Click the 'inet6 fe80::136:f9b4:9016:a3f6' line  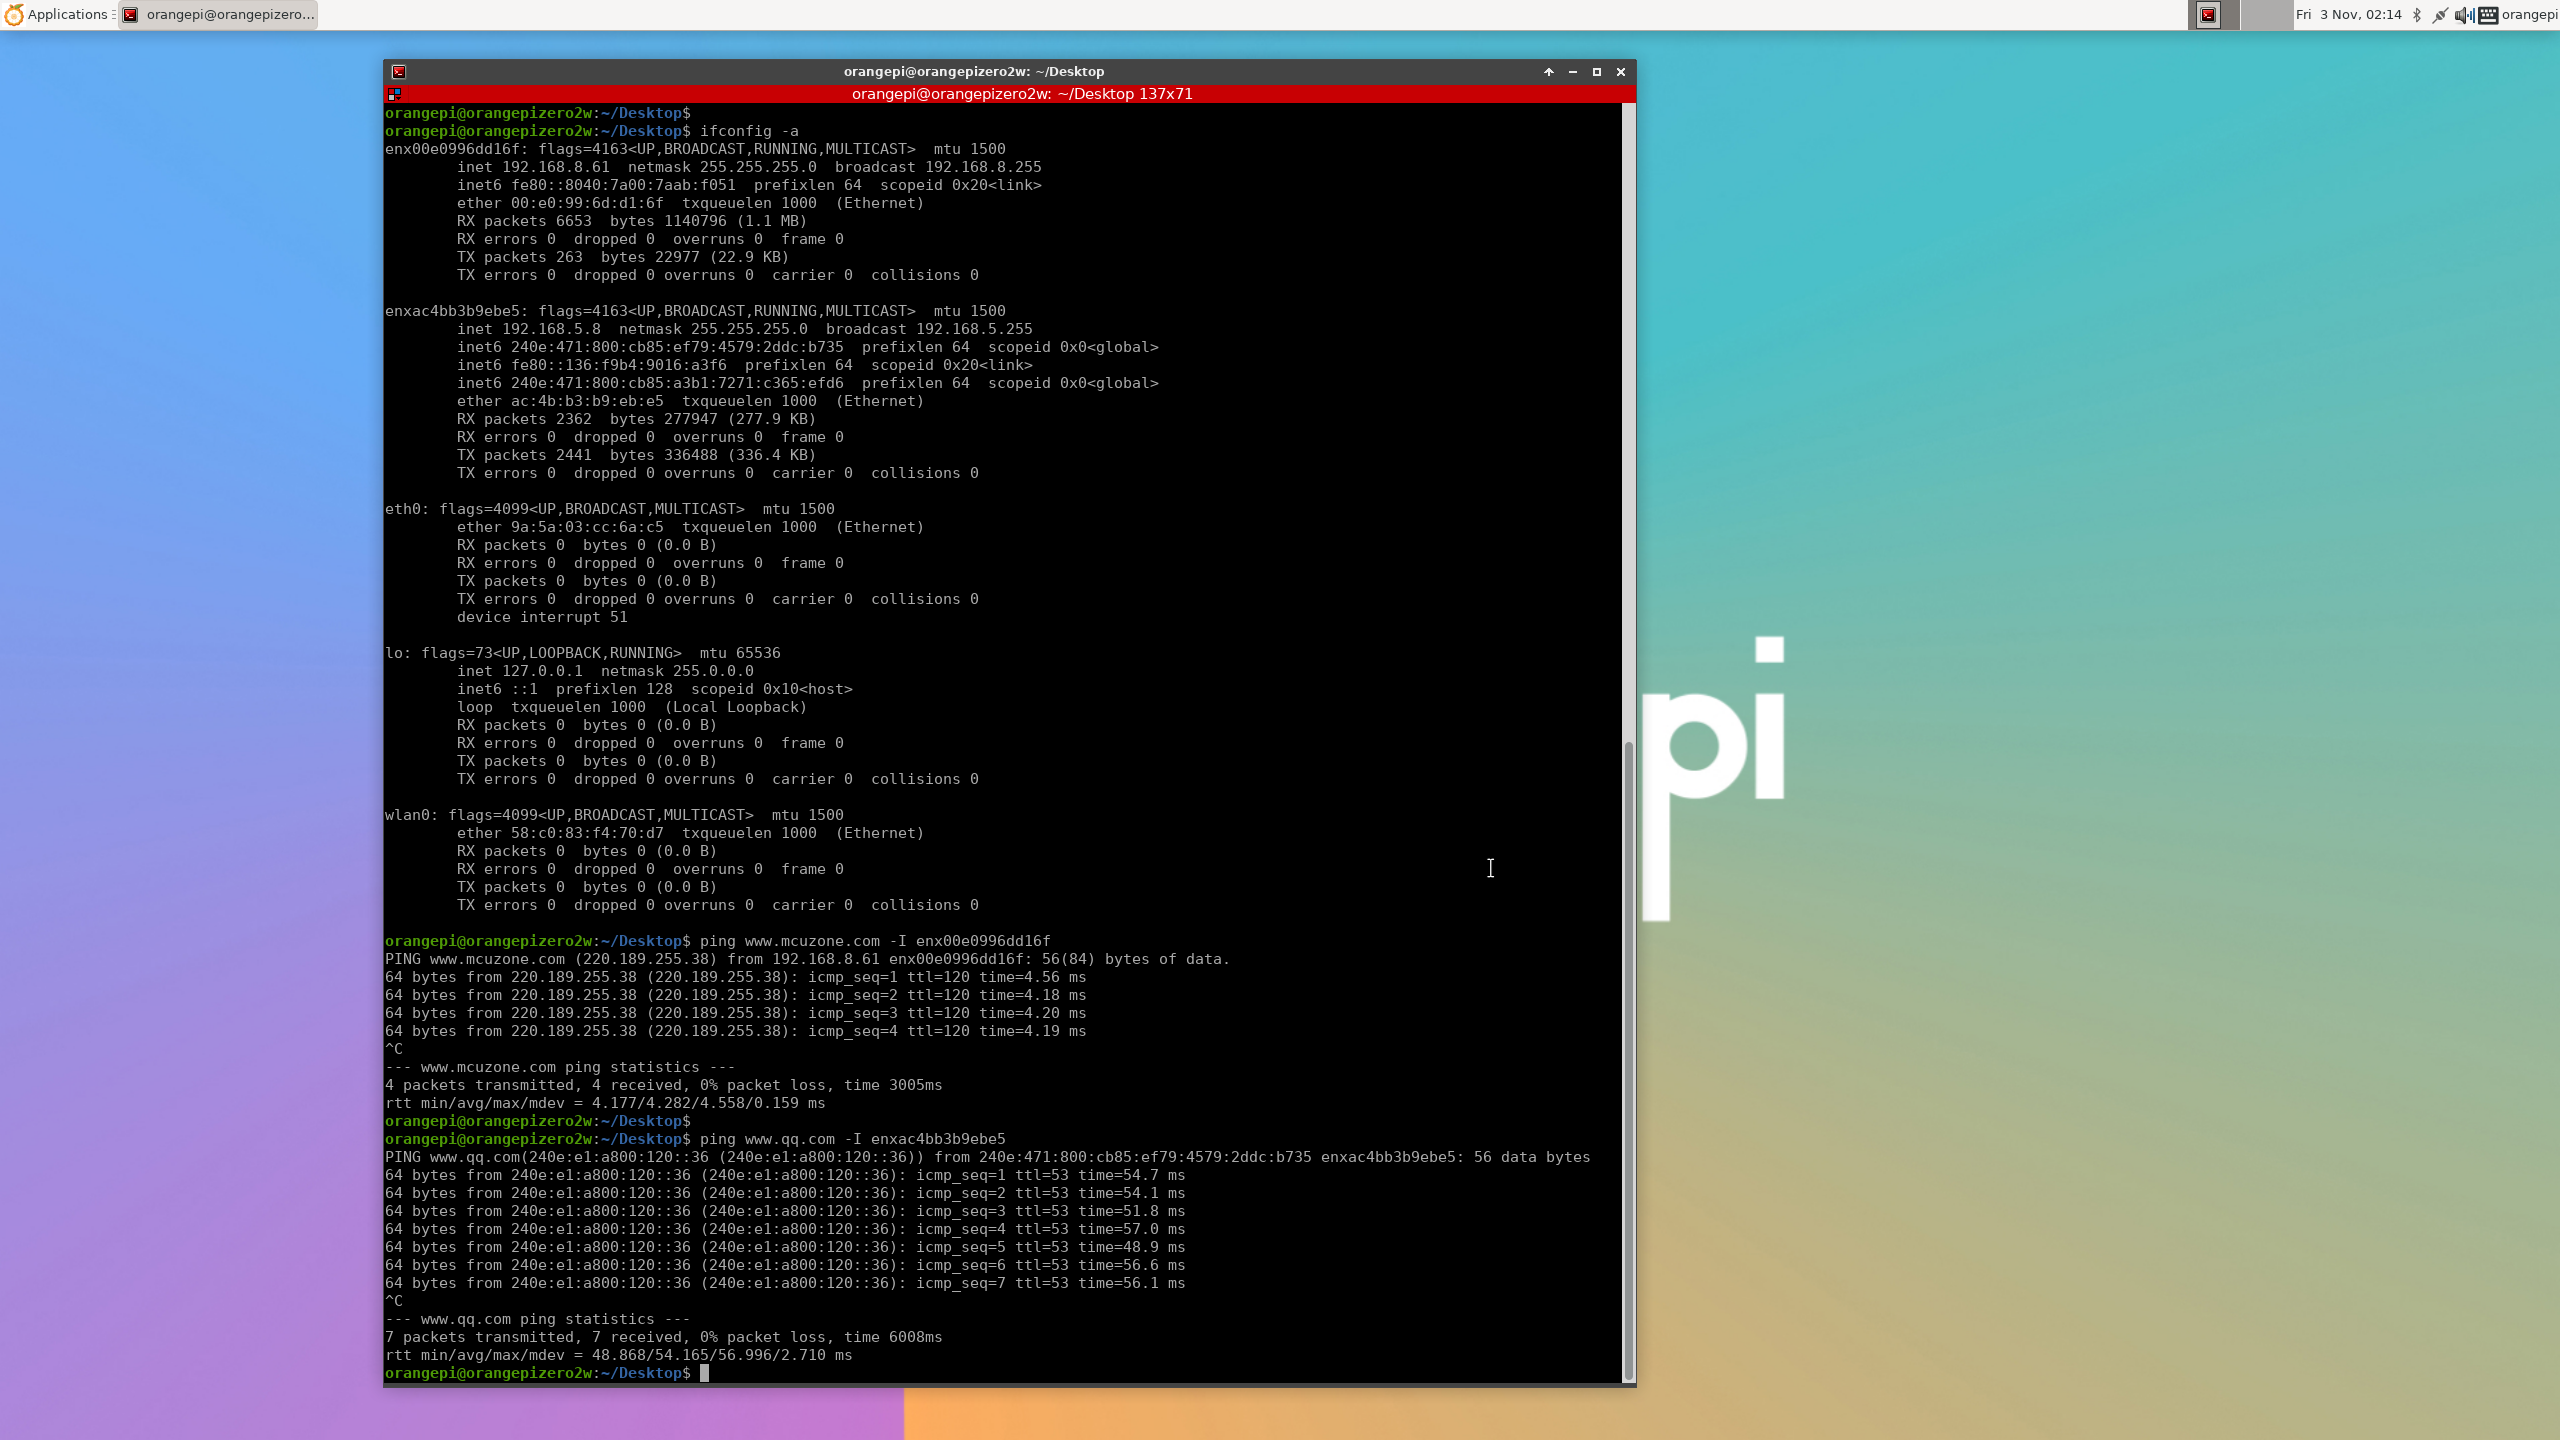pyautogui.click(x=745, y=365)
